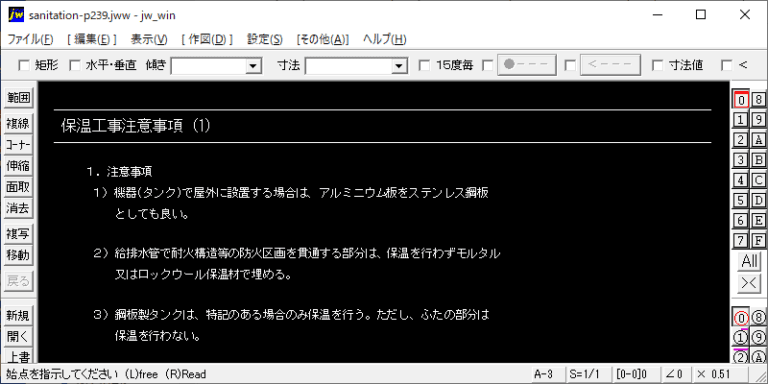Select layer C button
768x384 pixels.
(759, 180)
